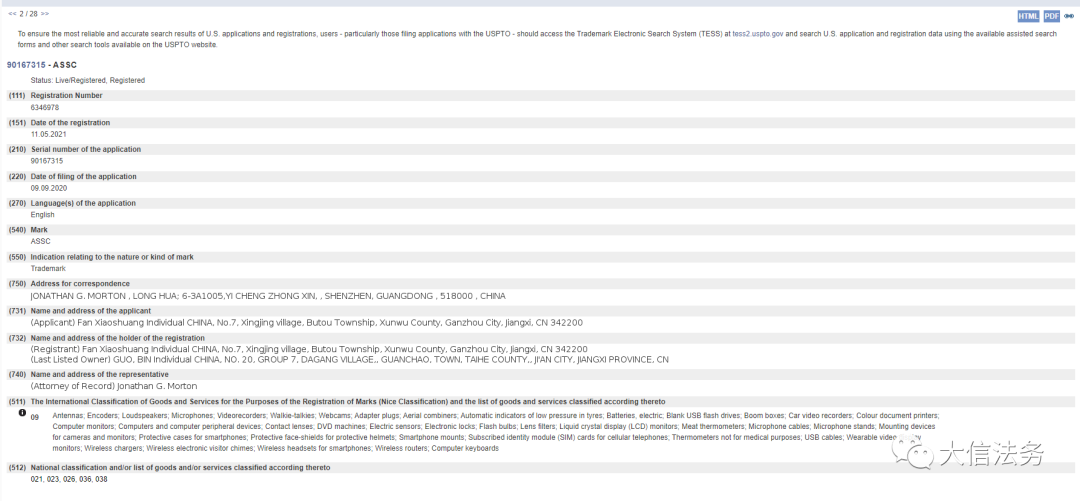
Task: Download the record as PDF
Action: point(1052,17)
